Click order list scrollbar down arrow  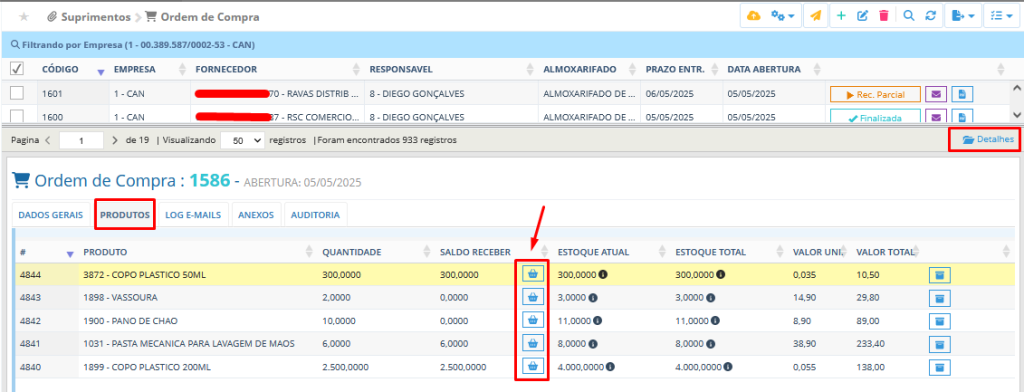[1016, 115]
